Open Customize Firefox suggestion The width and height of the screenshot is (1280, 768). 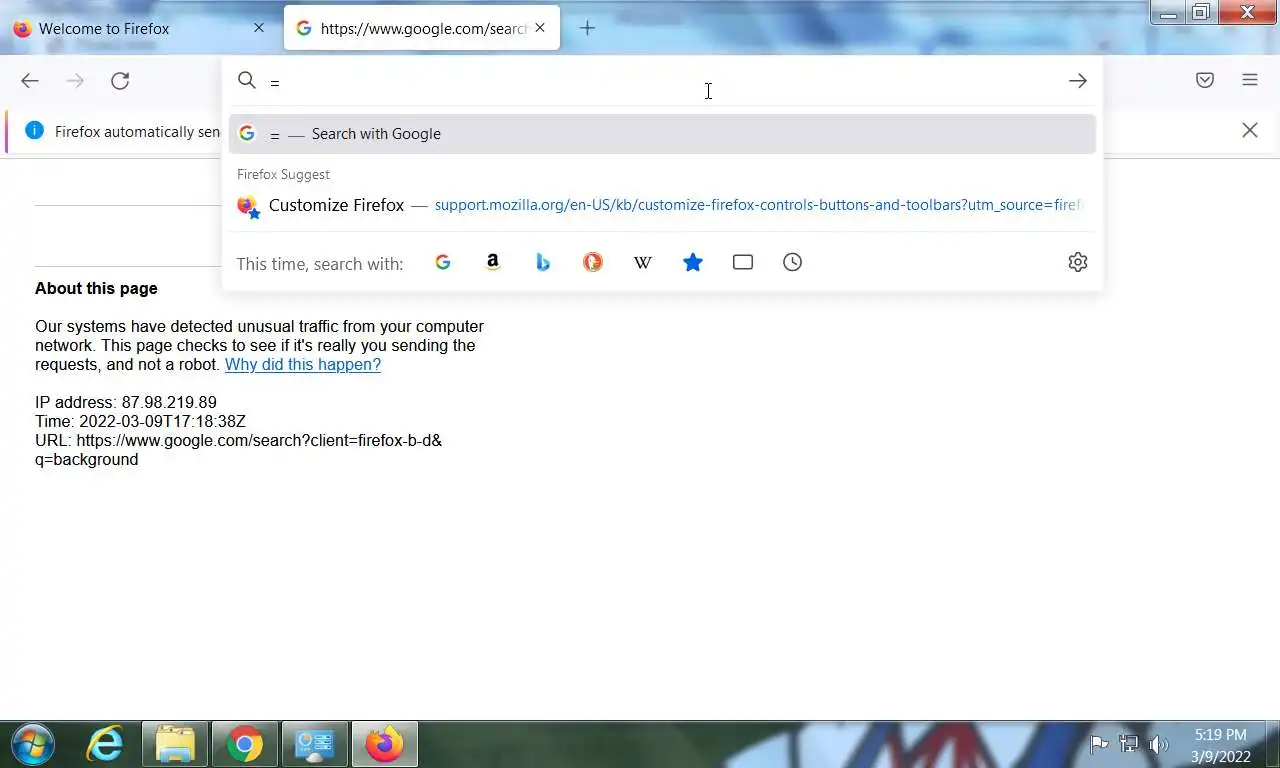[x=662, y=205]
